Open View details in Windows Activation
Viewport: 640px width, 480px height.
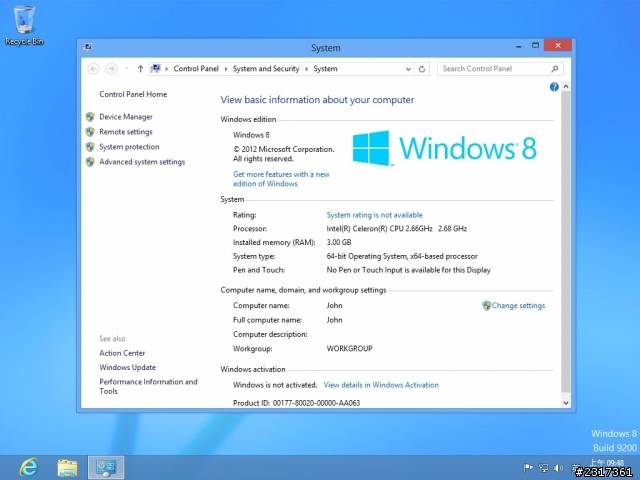(381, 385)
